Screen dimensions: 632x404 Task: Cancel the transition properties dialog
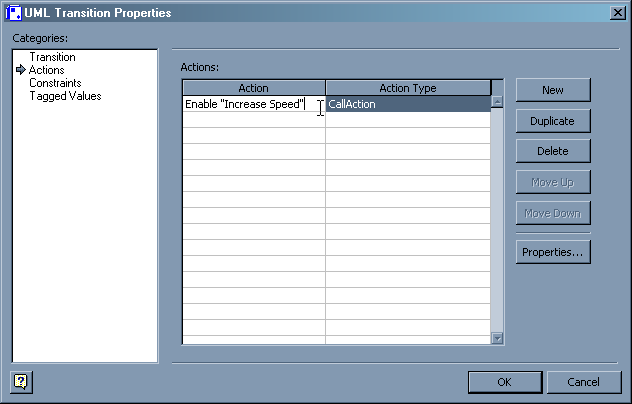click(x=583, y=382)
